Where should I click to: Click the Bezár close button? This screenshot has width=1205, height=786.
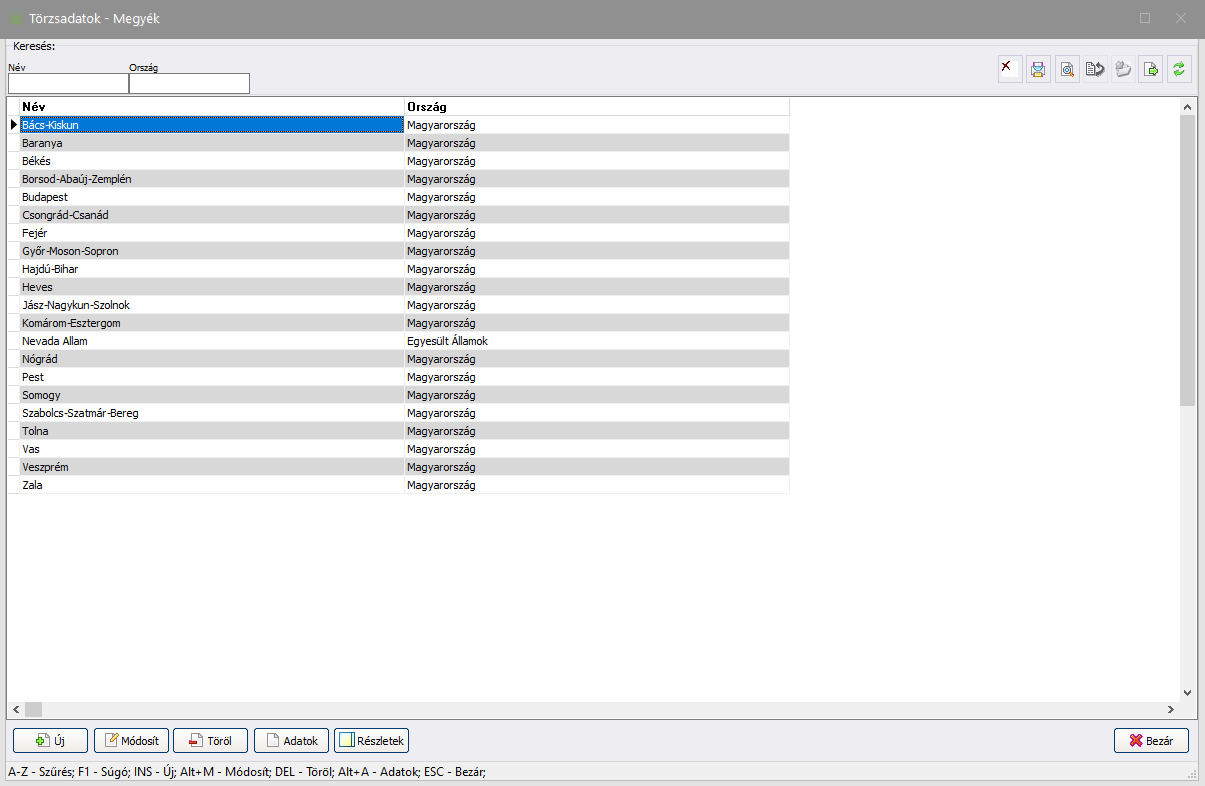click(1151, 741)
